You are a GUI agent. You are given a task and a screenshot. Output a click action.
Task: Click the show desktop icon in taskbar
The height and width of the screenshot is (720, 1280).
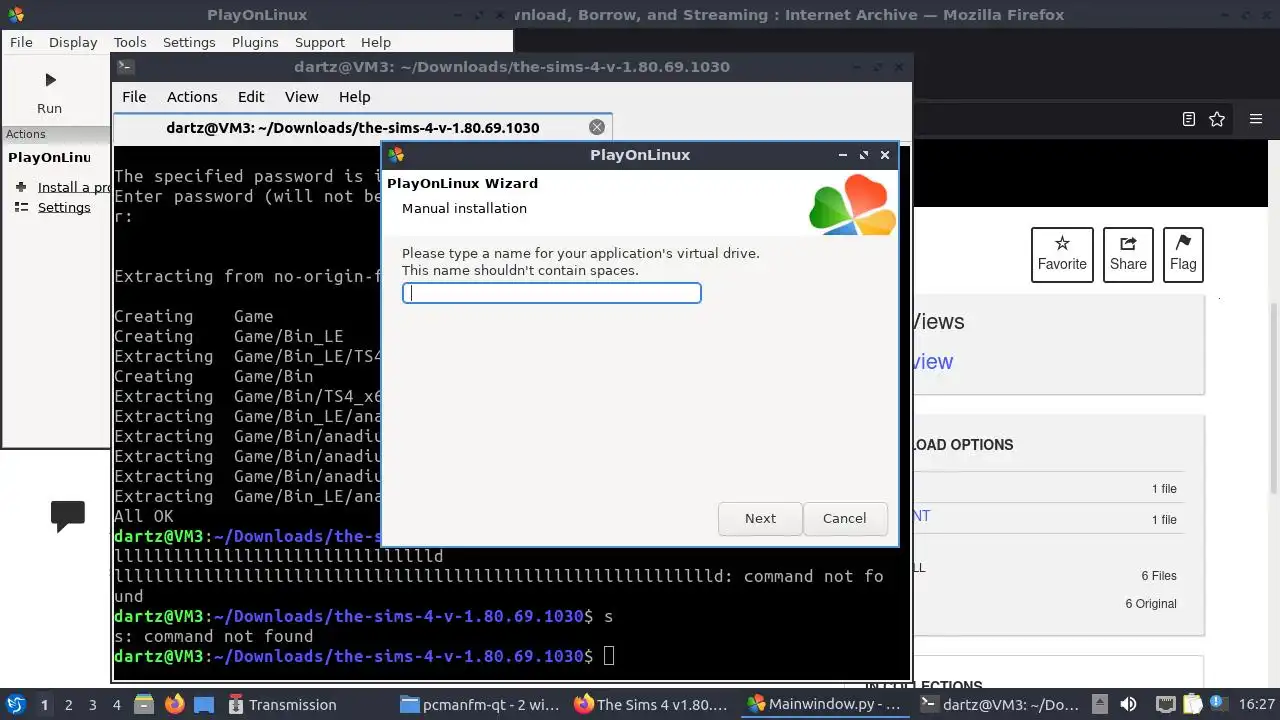point(204,704)
